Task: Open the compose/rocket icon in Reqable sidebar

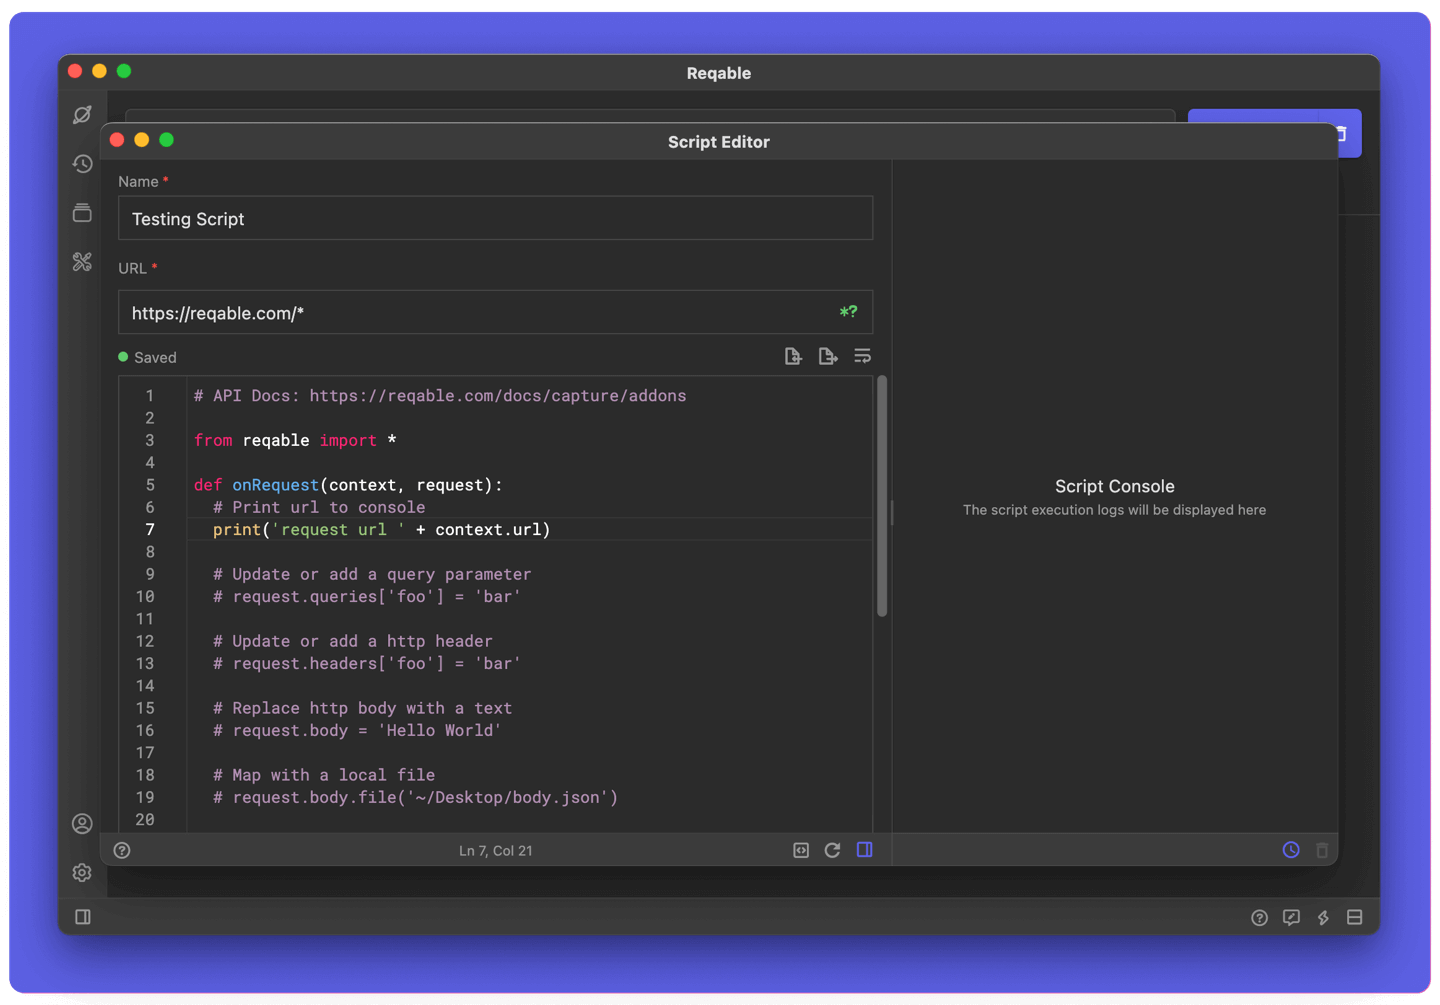Action: click(x=82, y=114)
